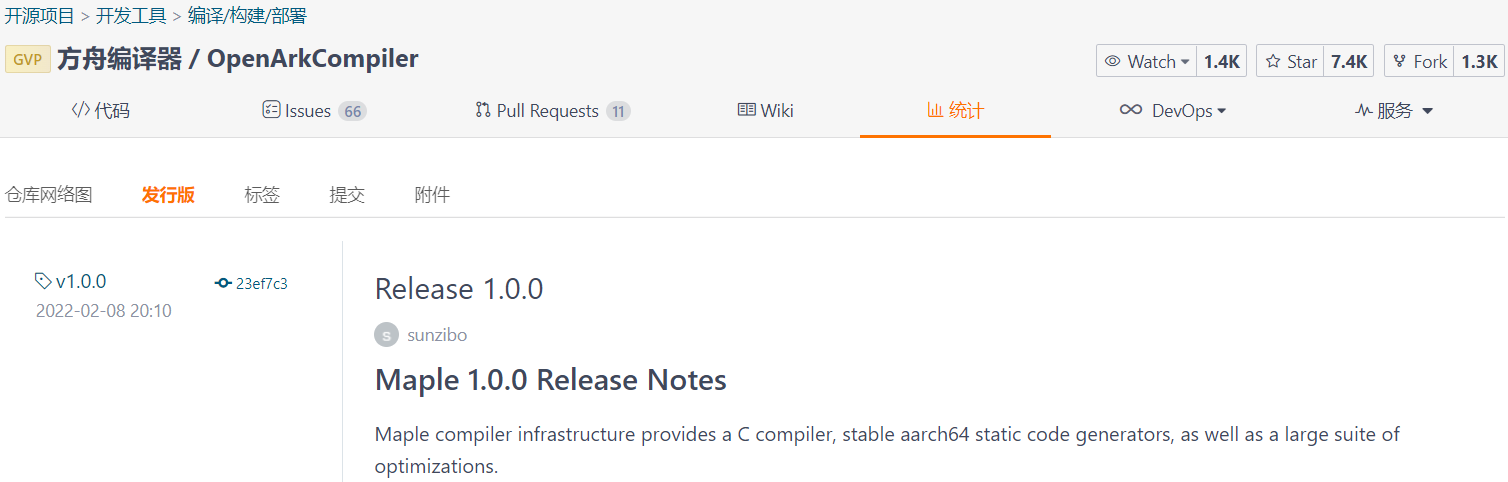
Task: Click the Fork icon button
Action: [1400, 62]
